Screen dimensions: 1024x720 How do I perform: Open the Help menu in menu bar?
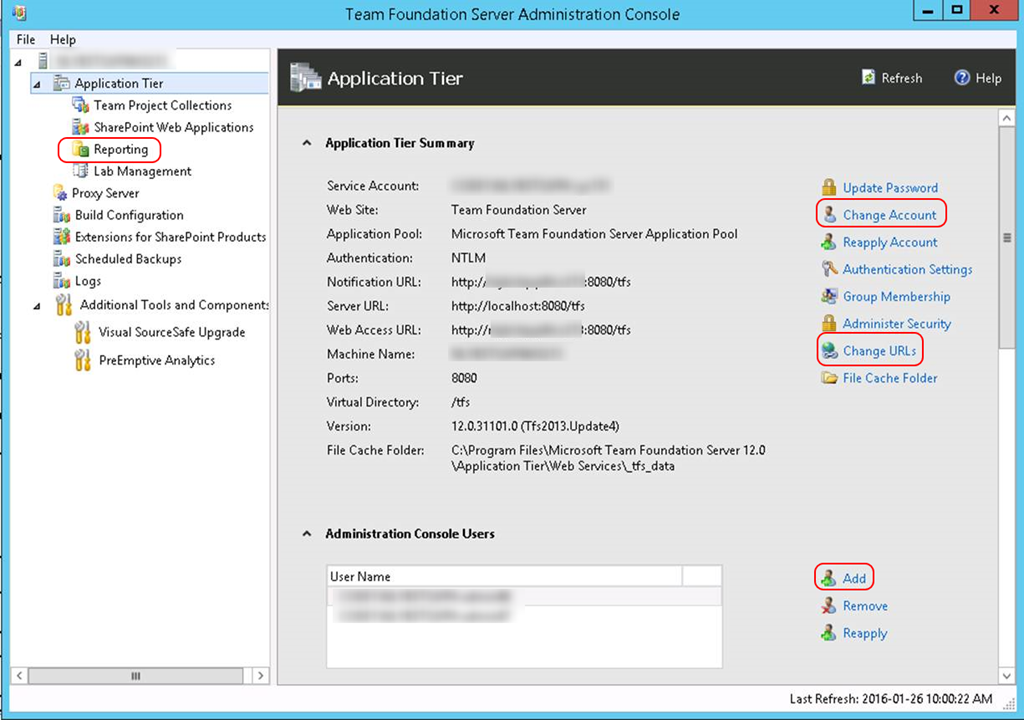63,40
